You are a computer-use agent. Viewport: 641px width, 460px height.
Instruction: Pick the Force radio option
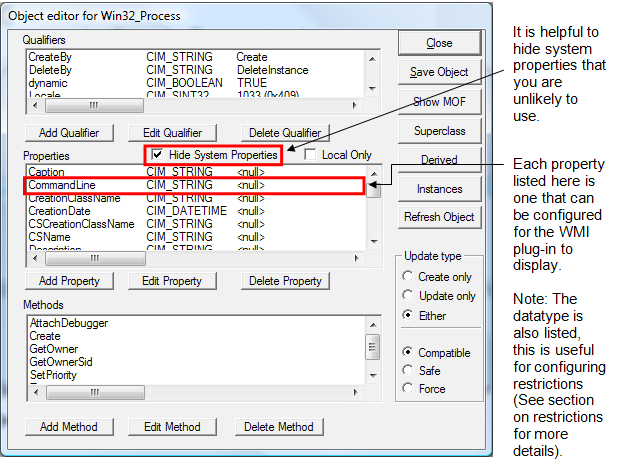click(407, 389)
